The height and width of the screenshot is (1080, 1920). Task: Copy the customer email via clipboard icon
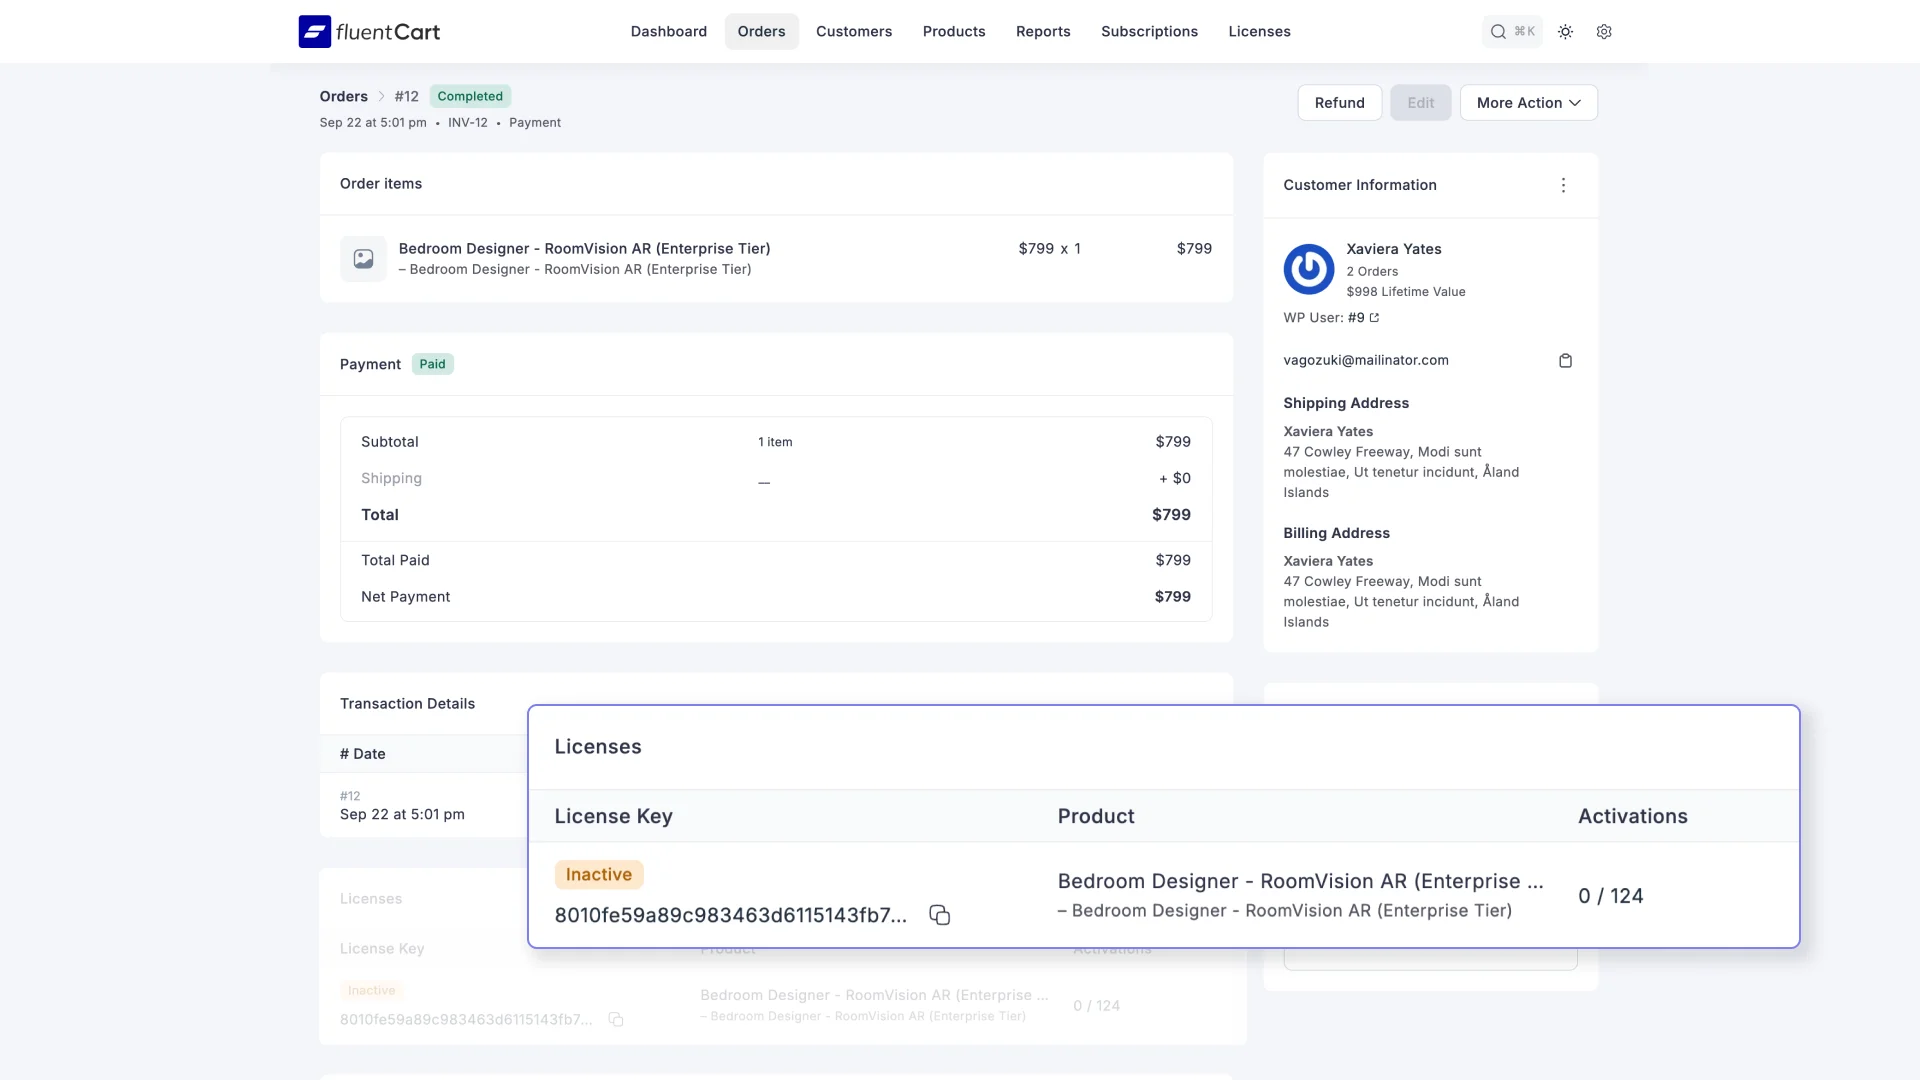[1565, 361]
